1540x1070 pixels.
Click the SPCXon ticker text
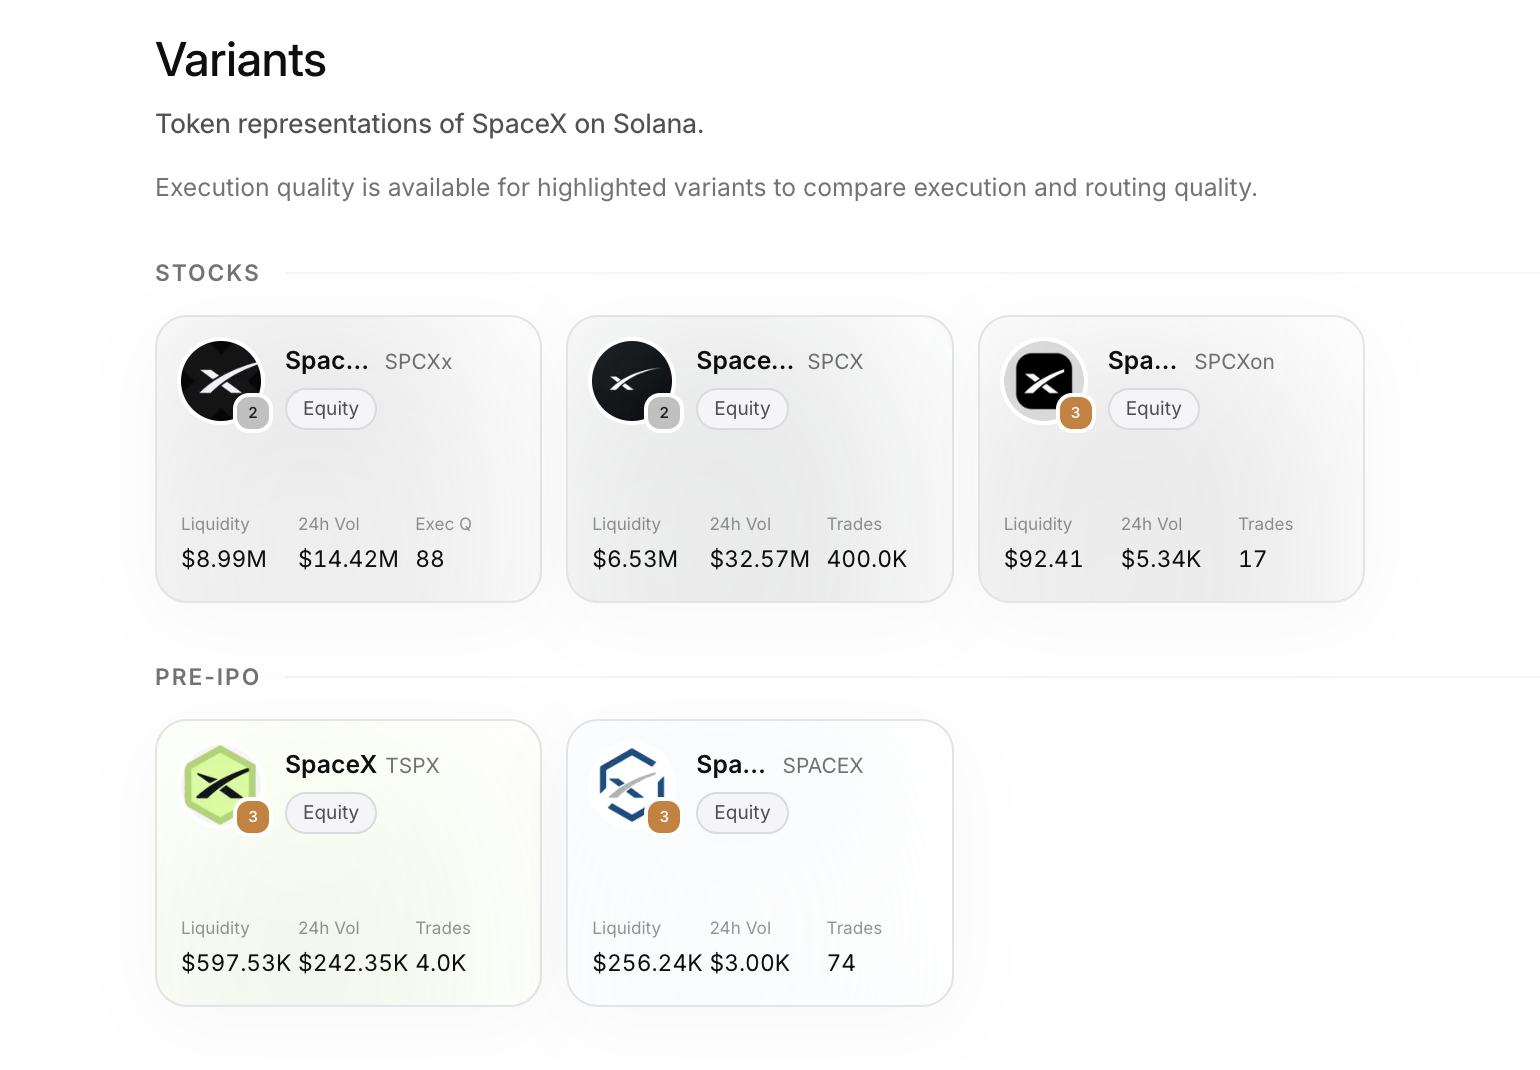coord(1234,362)
